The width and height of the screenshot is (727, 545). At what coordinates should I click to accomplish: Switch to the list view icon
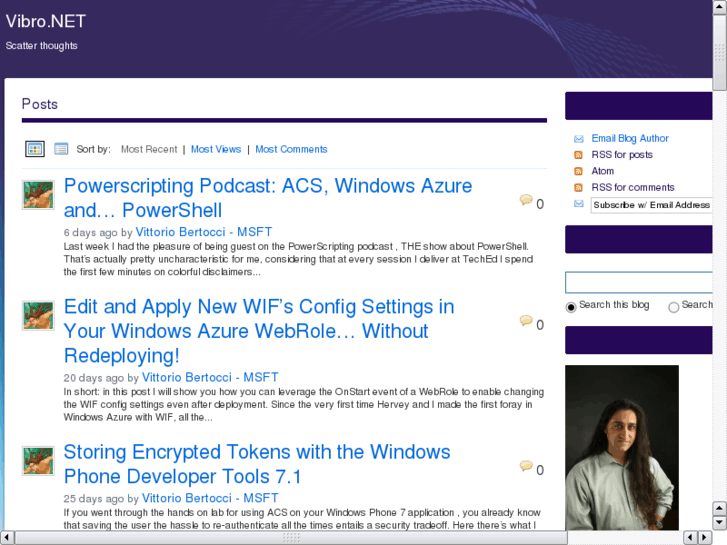pyautogui.click(x=61, y=149)
